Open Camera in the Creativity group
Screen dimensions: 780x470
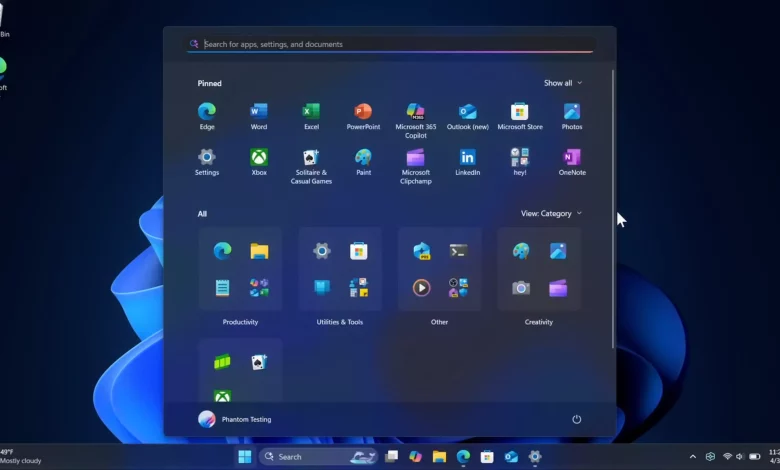(521, 287)
